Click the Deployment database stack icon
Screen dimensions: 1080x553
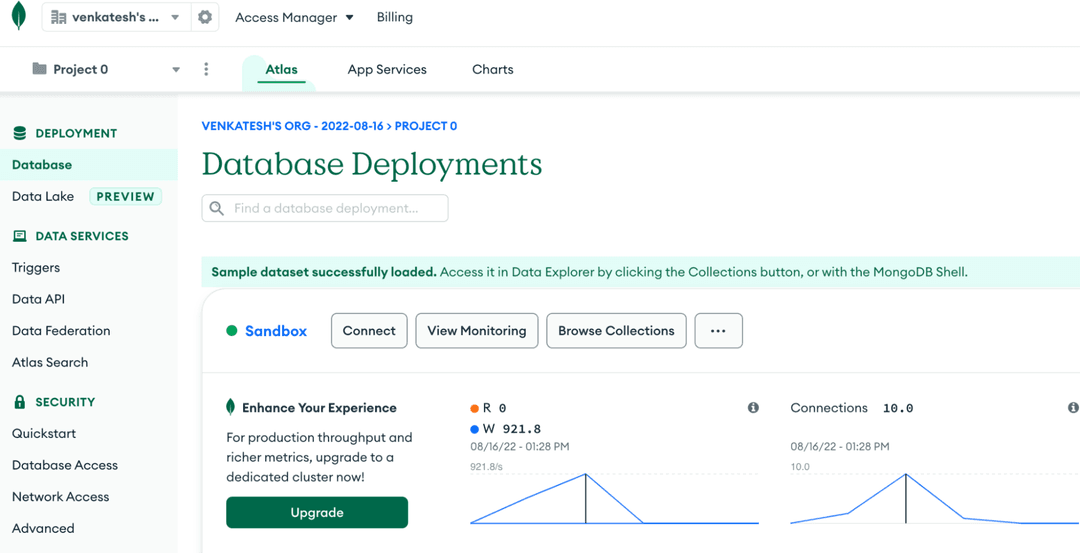click(x=19, y=133)
